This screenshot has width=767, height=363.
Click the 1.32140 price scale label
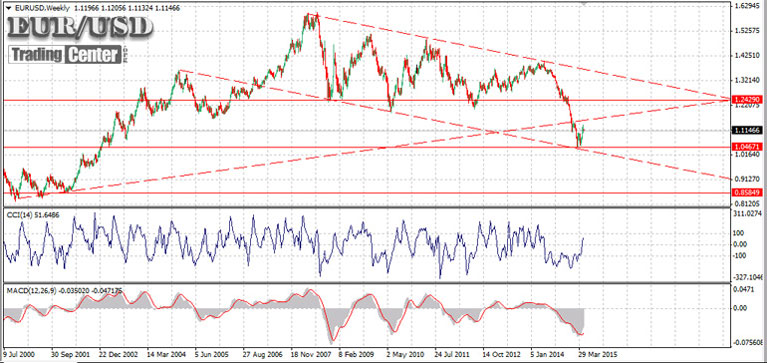[746, 81]
